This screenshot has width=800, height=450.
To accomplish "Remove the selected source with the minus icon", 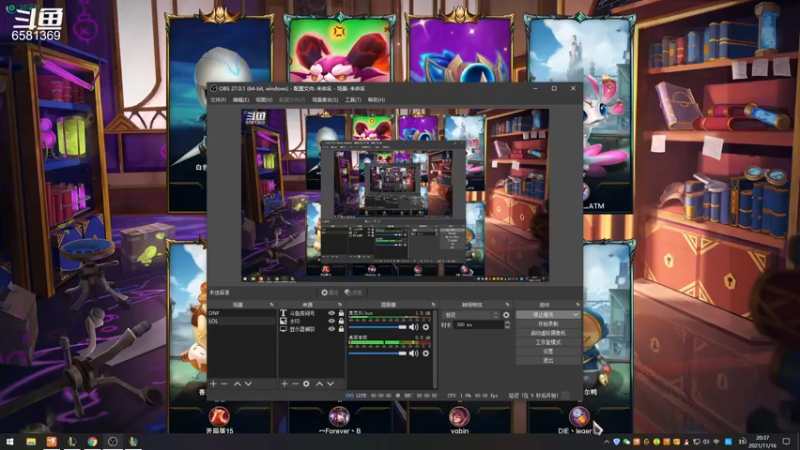I will coord(295,384).
